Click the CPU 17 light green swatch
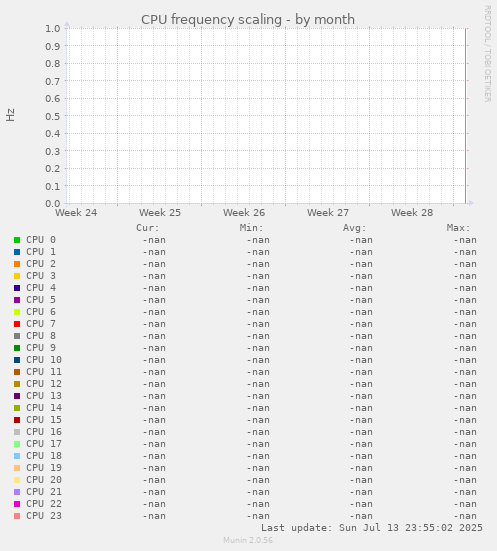Screen dimensions: 497x551 (17, 444)
